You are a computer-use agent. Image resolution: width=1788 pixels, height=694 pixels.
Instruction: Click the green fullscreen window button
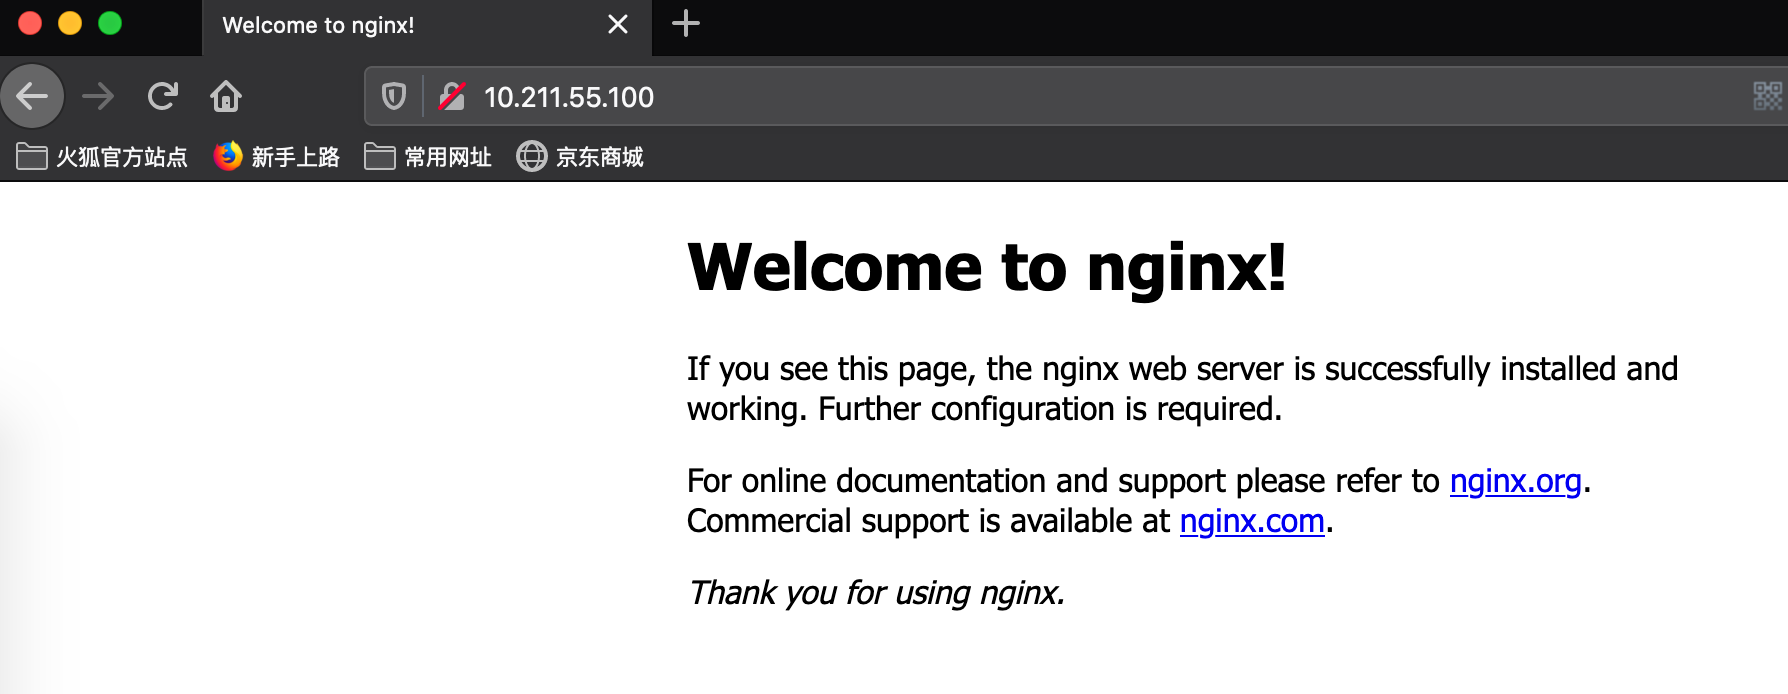(110, 23)
